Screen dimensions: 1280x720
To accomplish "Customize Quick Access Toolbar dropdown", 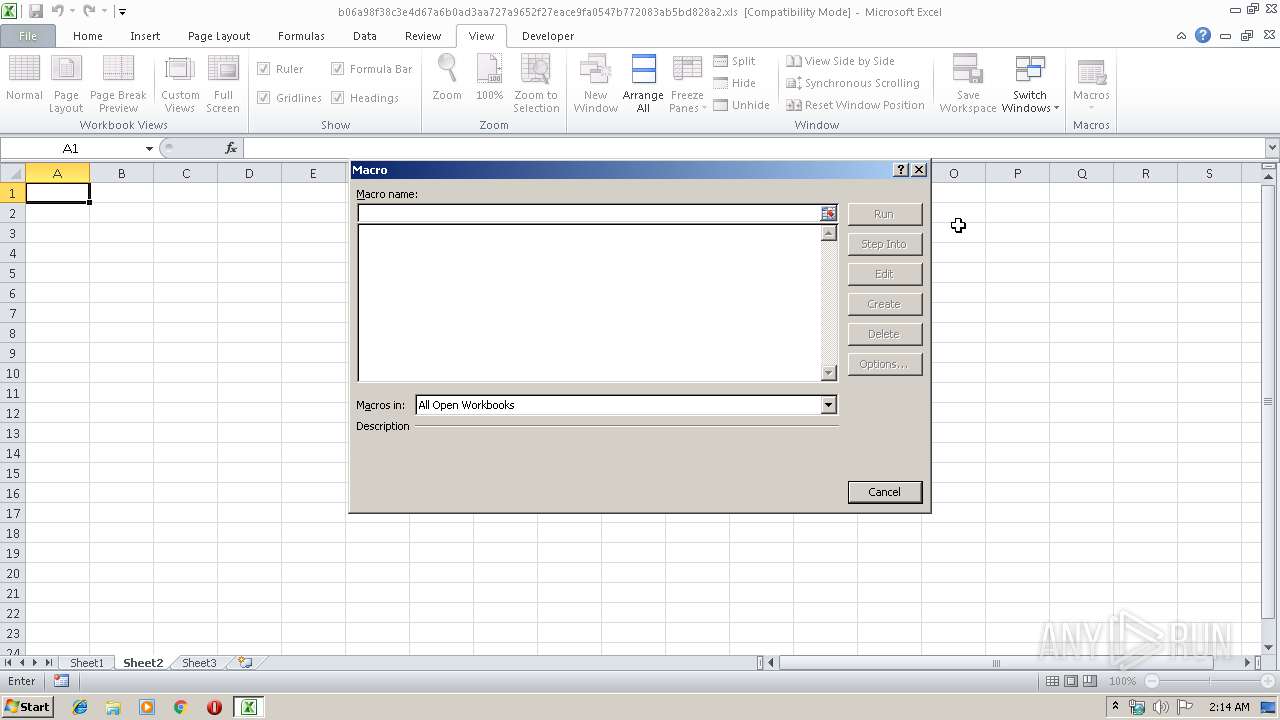I will pyautogui.click(x=122, y=12).
